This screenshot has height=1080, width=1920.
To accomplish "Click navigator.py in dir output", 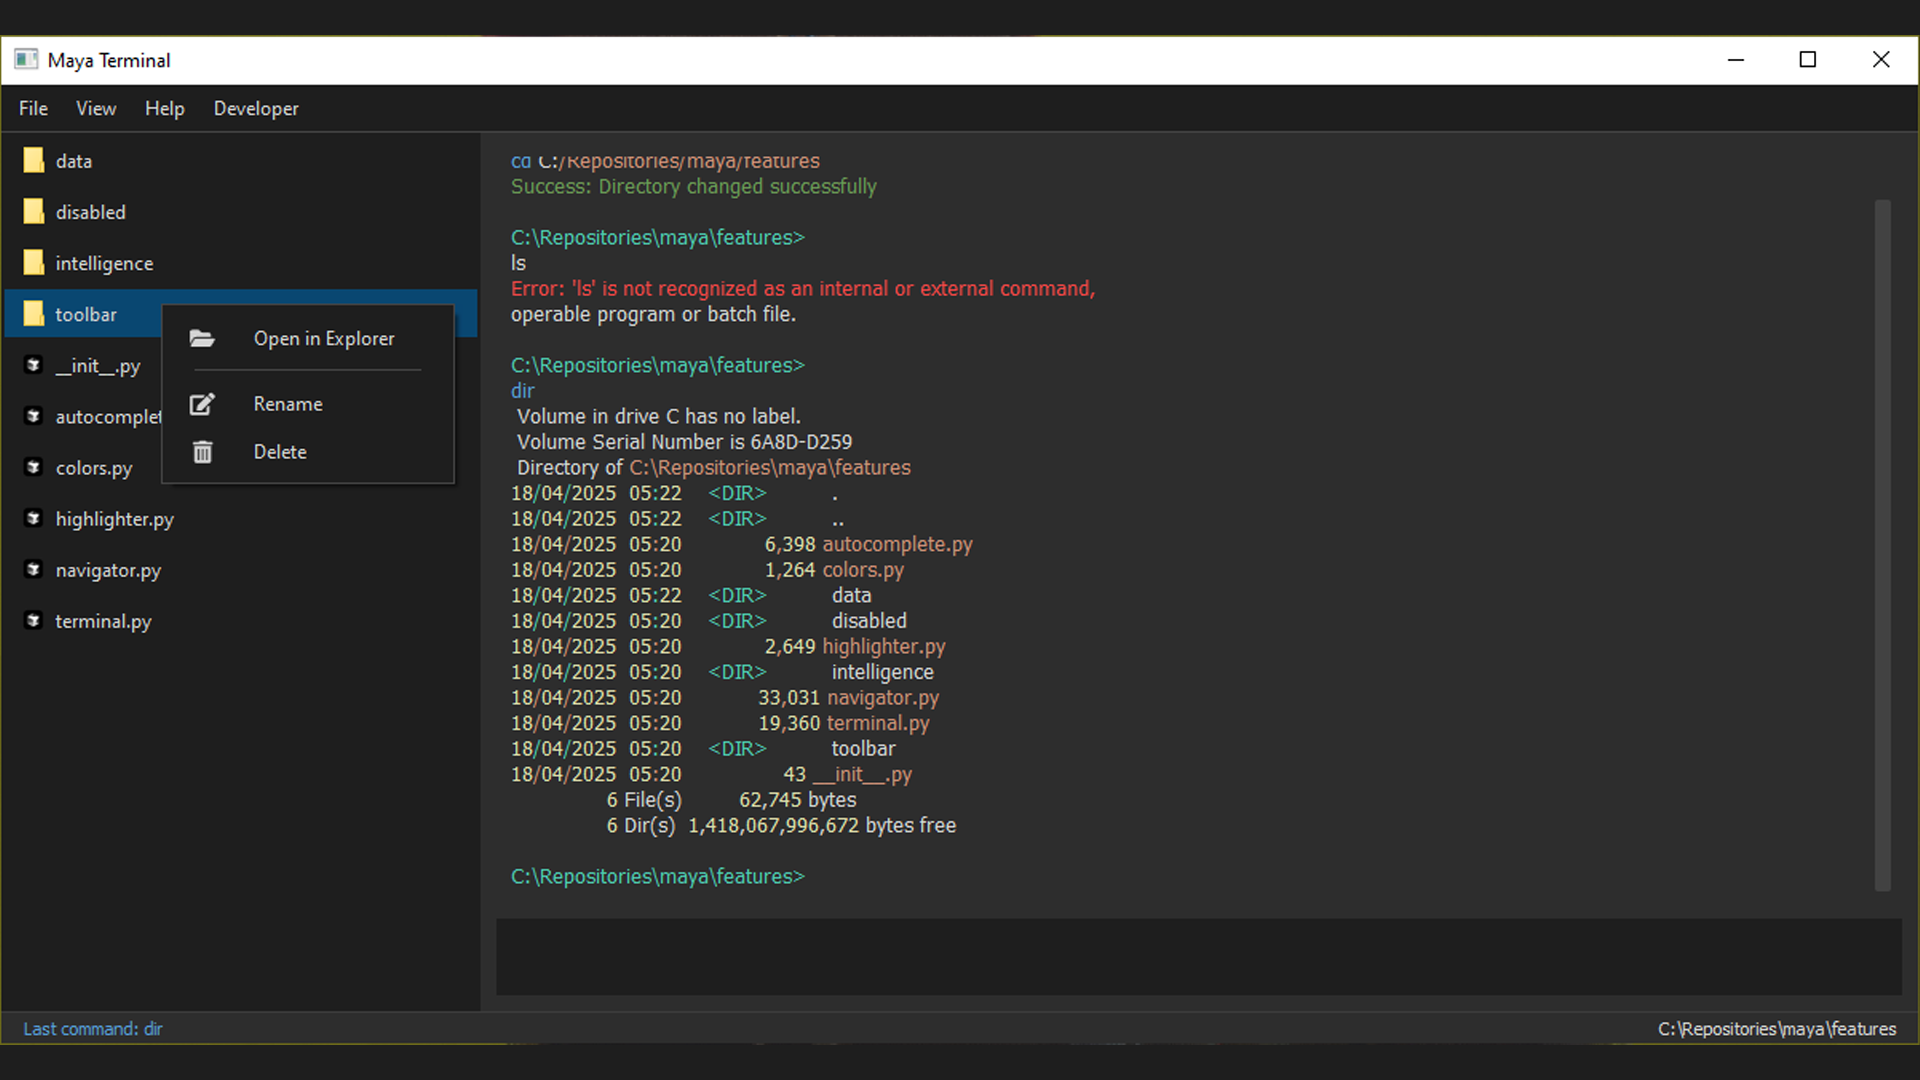I will click(883, 698).
